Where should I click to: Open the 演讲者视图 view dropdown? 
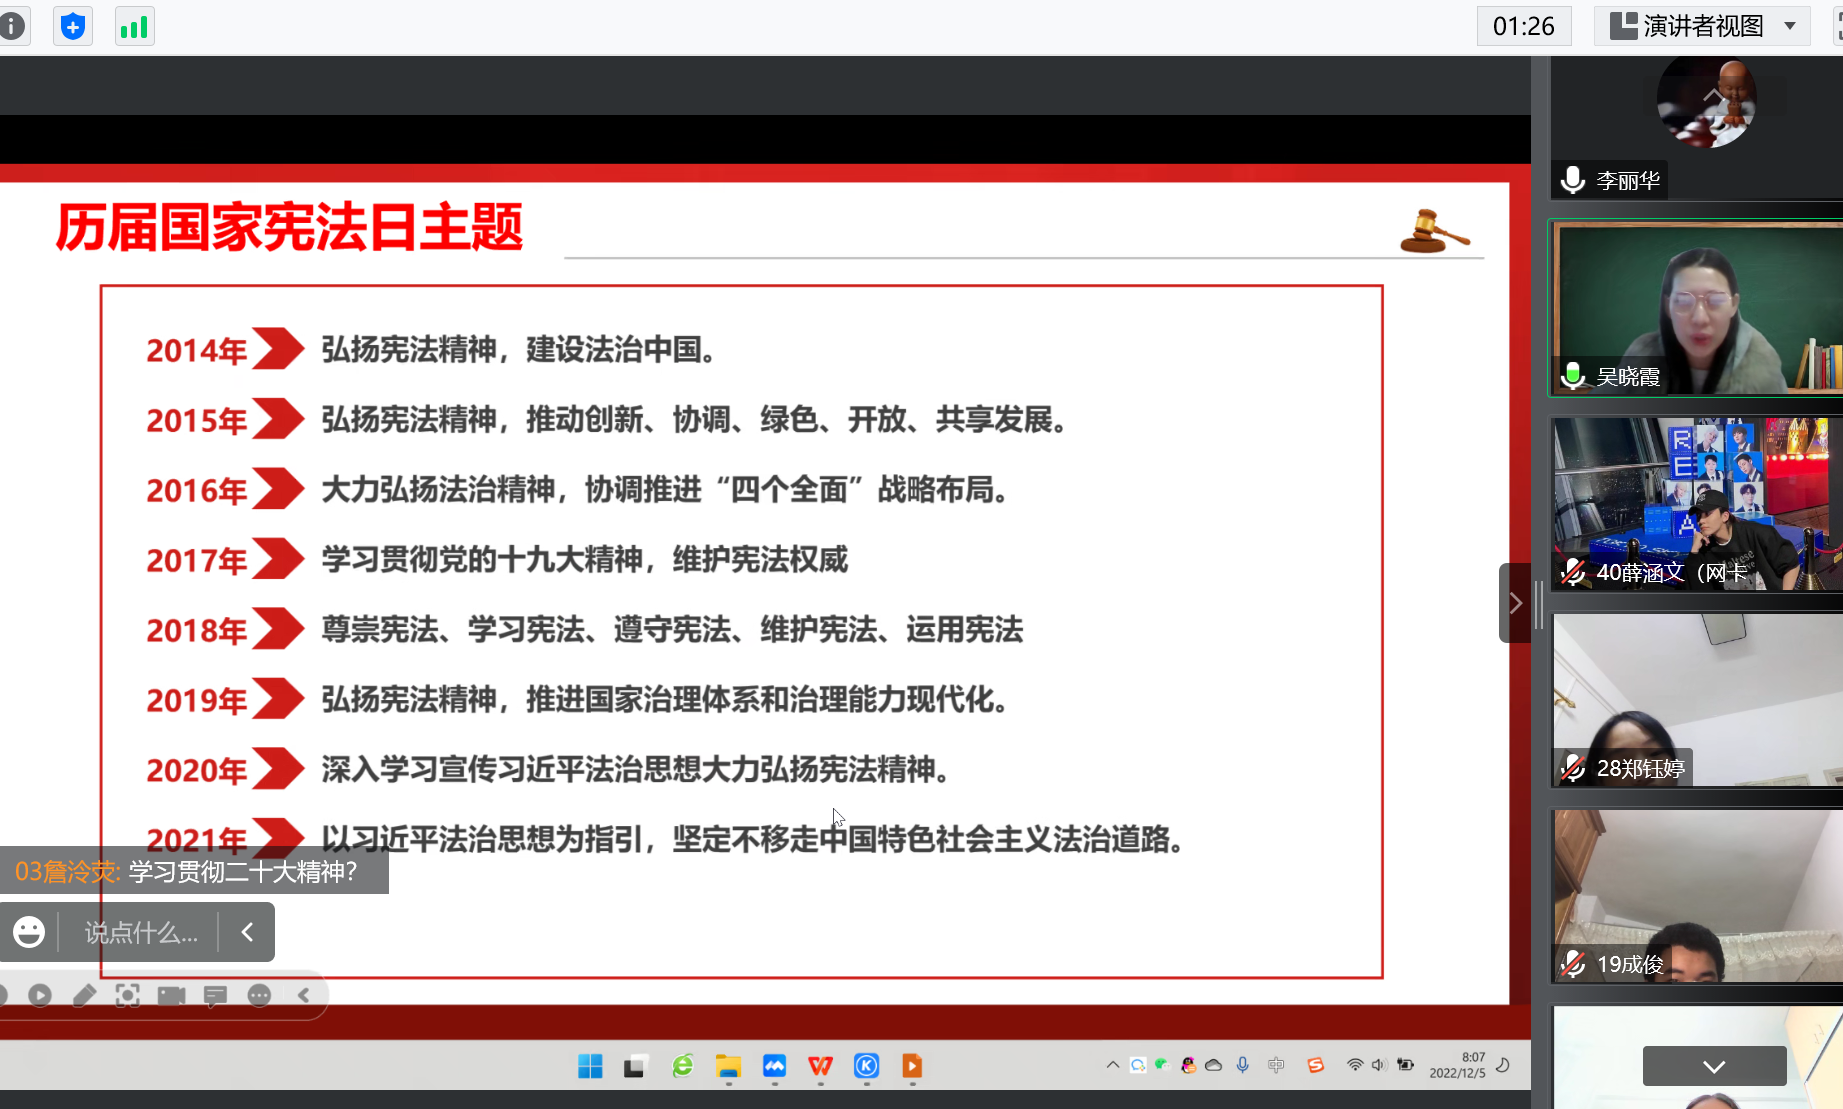pos(1702,26)
